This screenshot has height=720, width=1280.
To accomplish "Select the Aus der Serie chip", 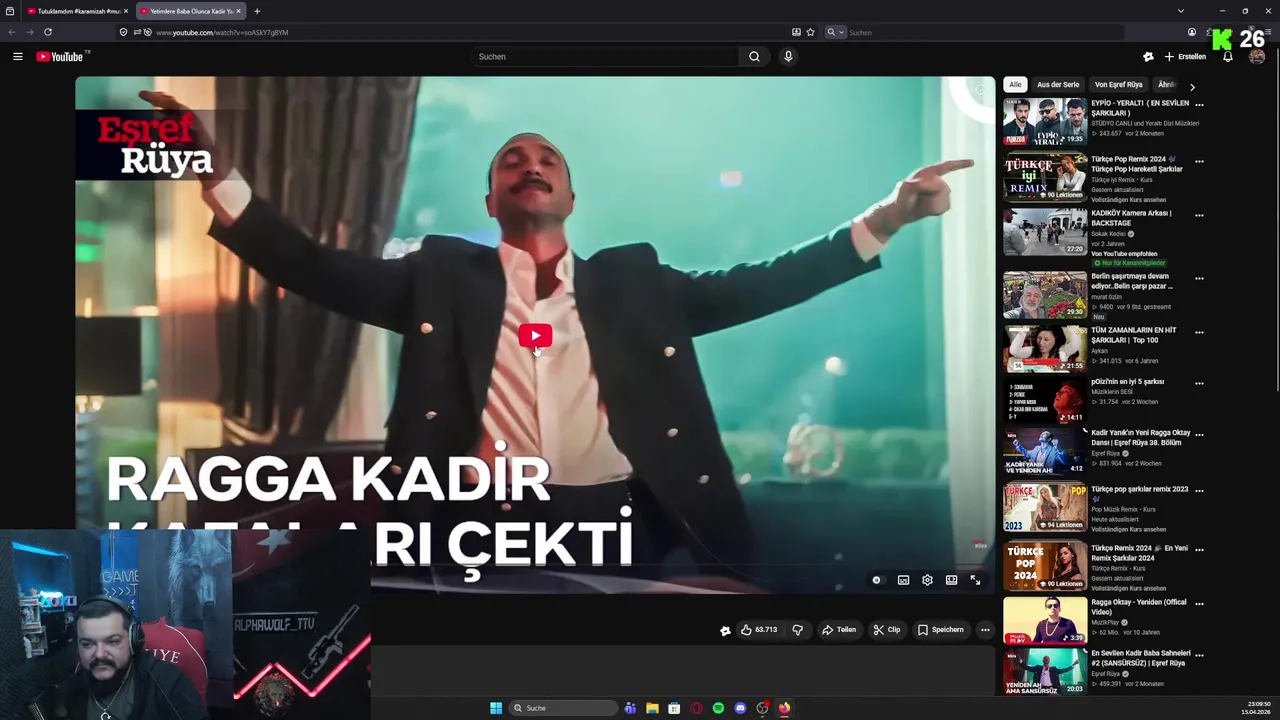I will coord(1058,85).
